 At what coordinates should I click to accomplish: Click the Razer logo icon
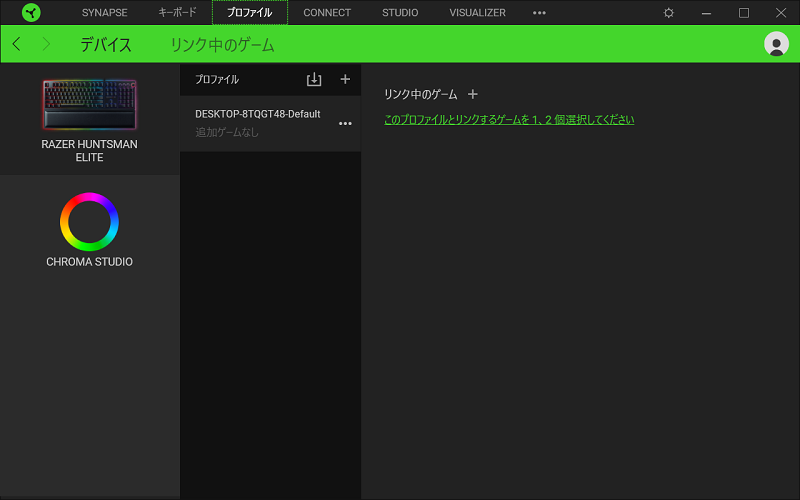[31, 12]
